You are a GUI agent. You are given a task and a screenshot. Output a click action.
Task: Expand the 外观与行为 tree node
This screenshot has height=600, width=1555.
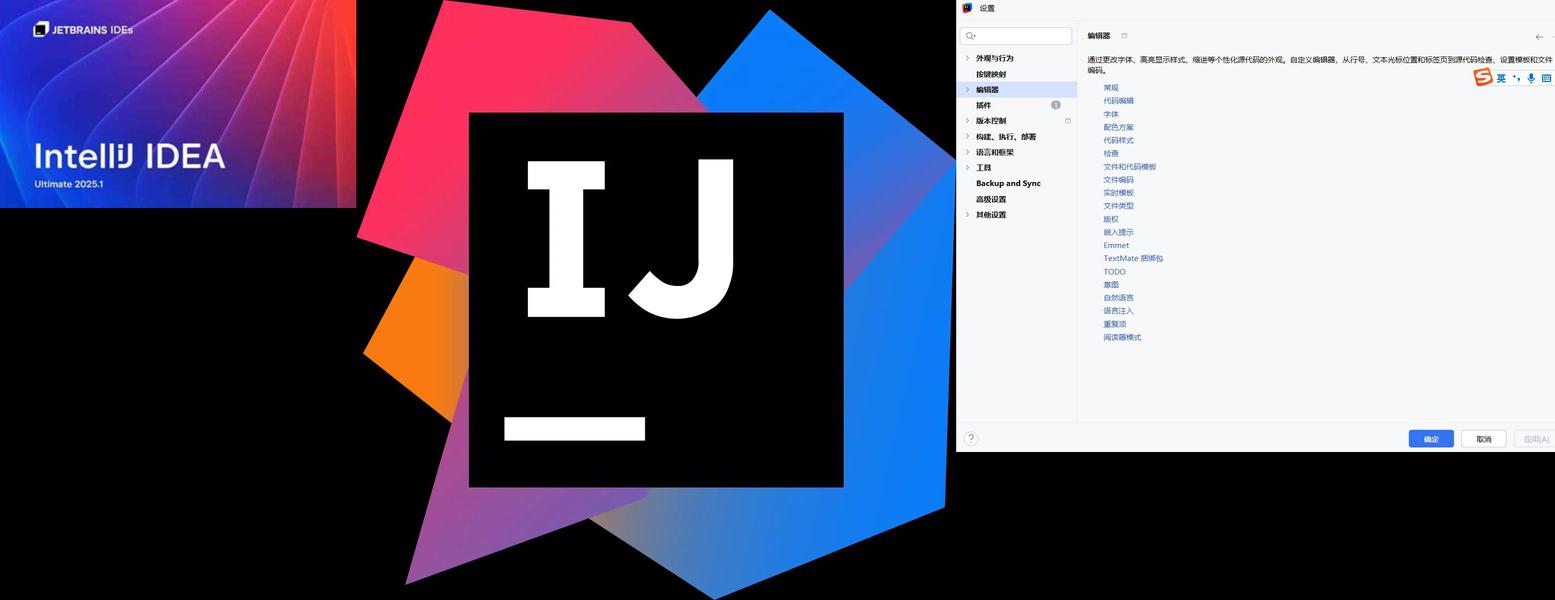tap(967, 58)
